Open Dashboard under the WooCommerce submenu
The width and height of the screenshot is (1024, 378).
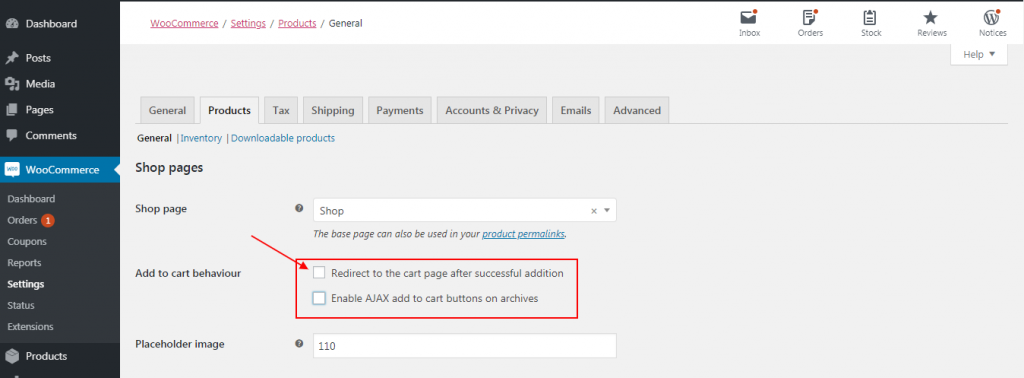pos(31,199)
